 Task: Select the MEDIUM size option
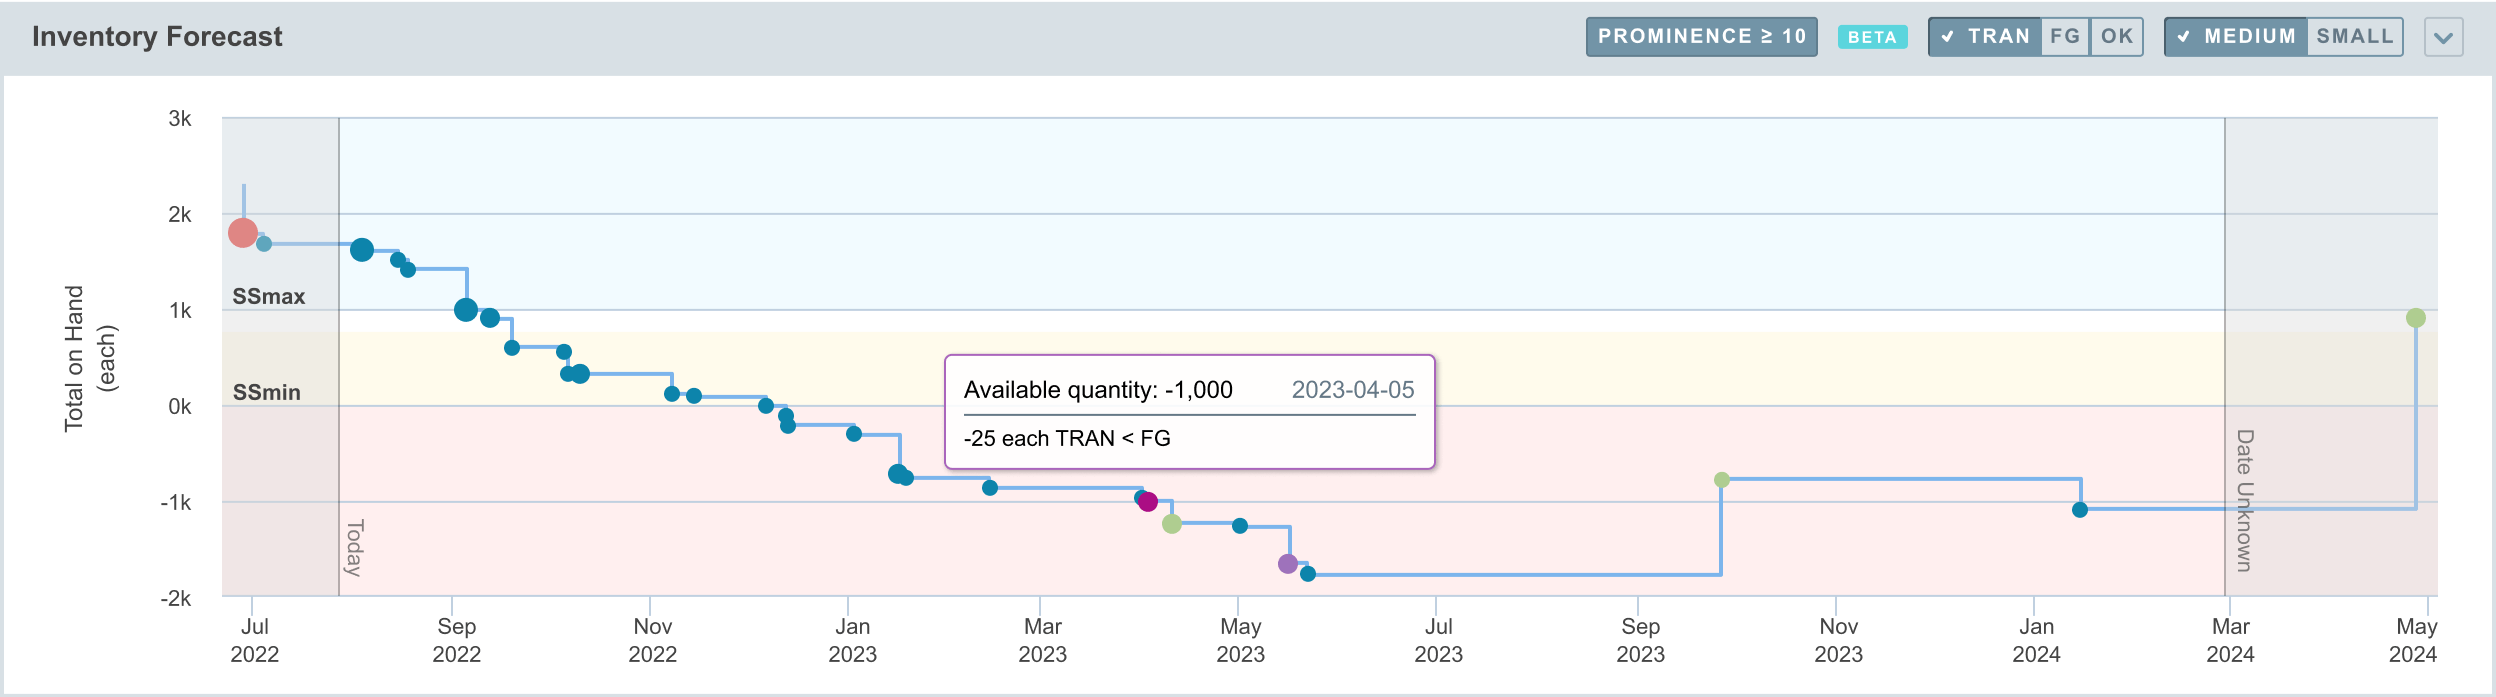(x=2236, y=37)
